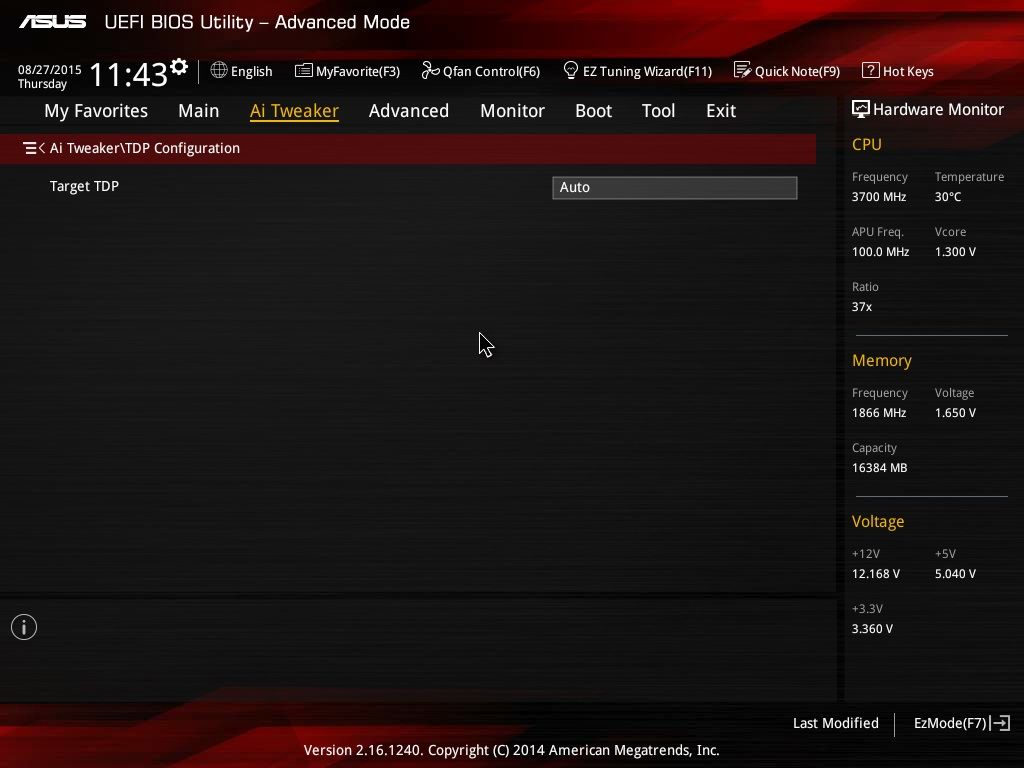Select the Ai Tweaker tab

(294, 111)
